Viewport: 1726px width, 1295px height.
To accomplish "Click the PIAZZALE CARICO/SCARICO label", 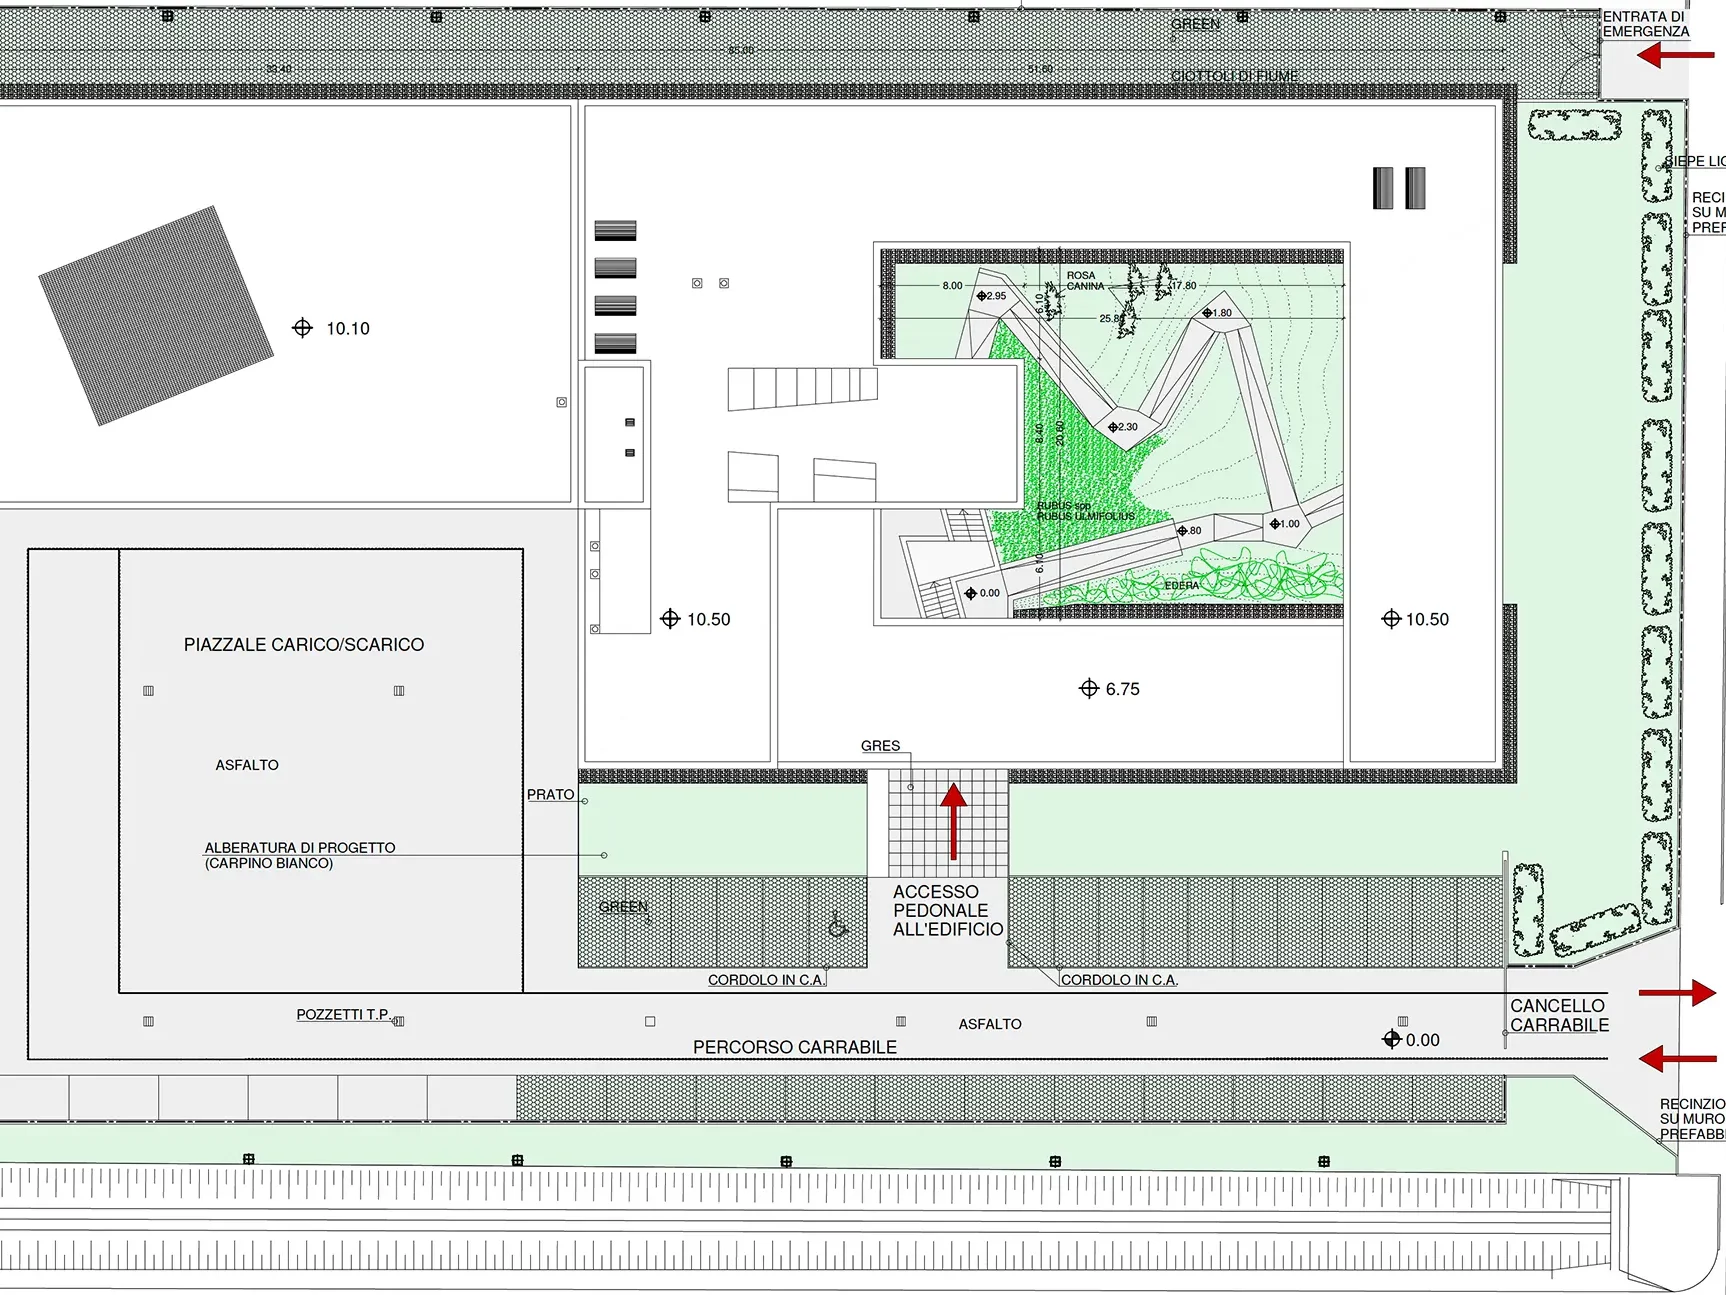I will [x=304, y=645].
